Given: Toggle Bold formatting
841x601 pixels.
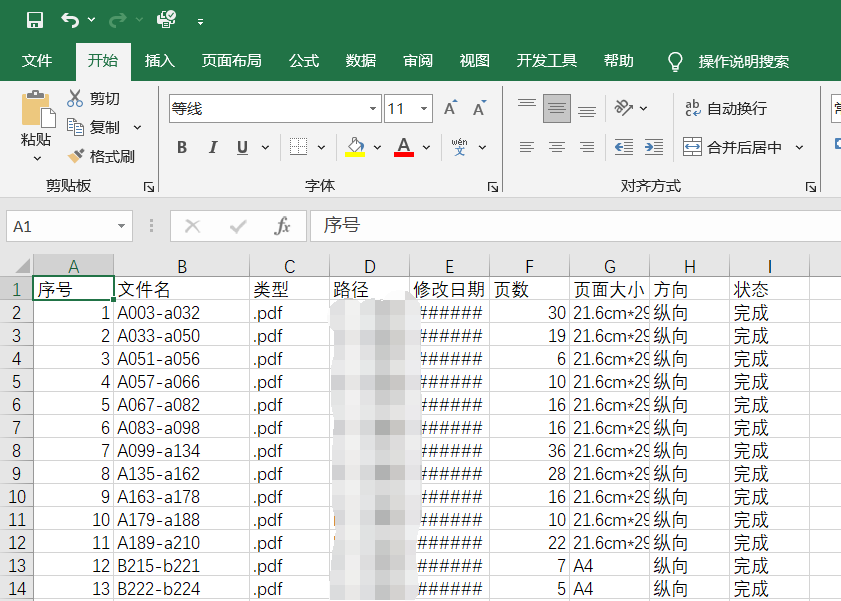Looking at the screenshot, I should (182, 147).
